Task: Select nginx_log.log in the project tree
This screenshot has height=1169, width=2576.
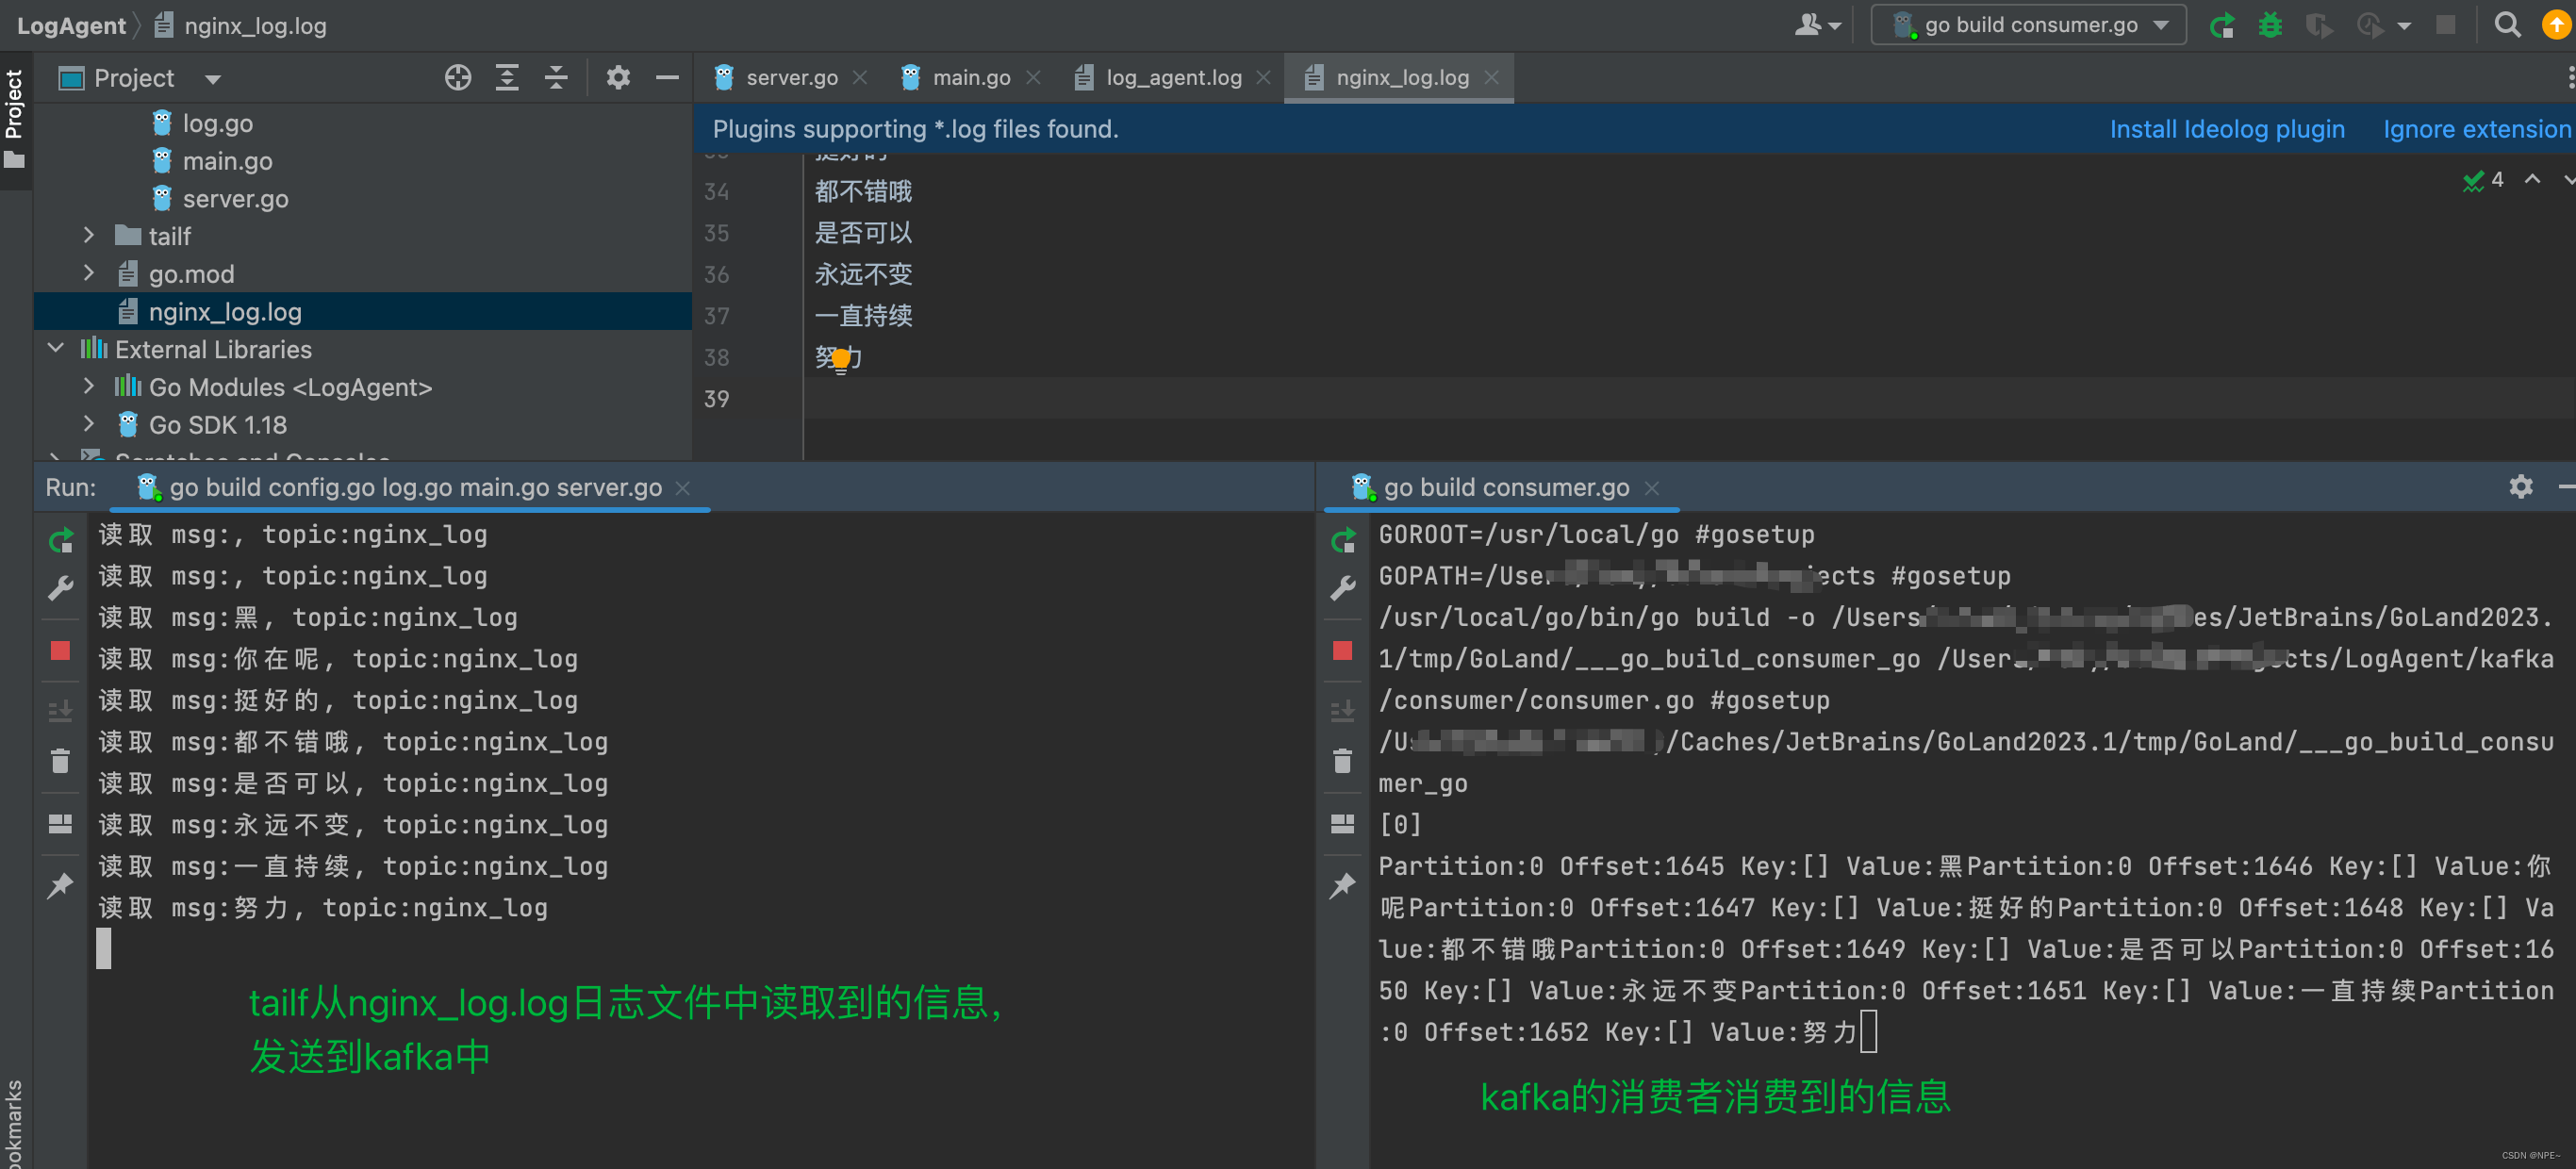Action: [225, 311]
